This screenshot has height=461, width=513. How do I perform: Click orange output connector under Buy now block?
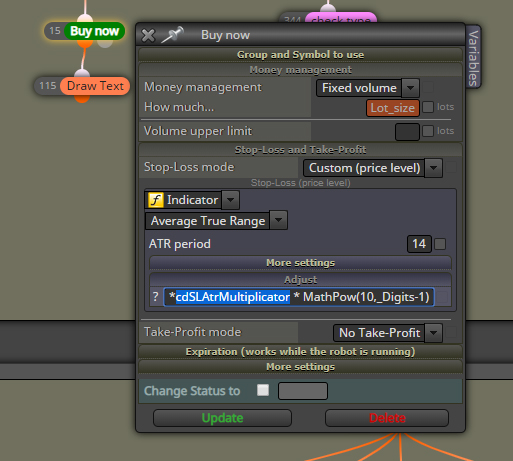(85, 43)
